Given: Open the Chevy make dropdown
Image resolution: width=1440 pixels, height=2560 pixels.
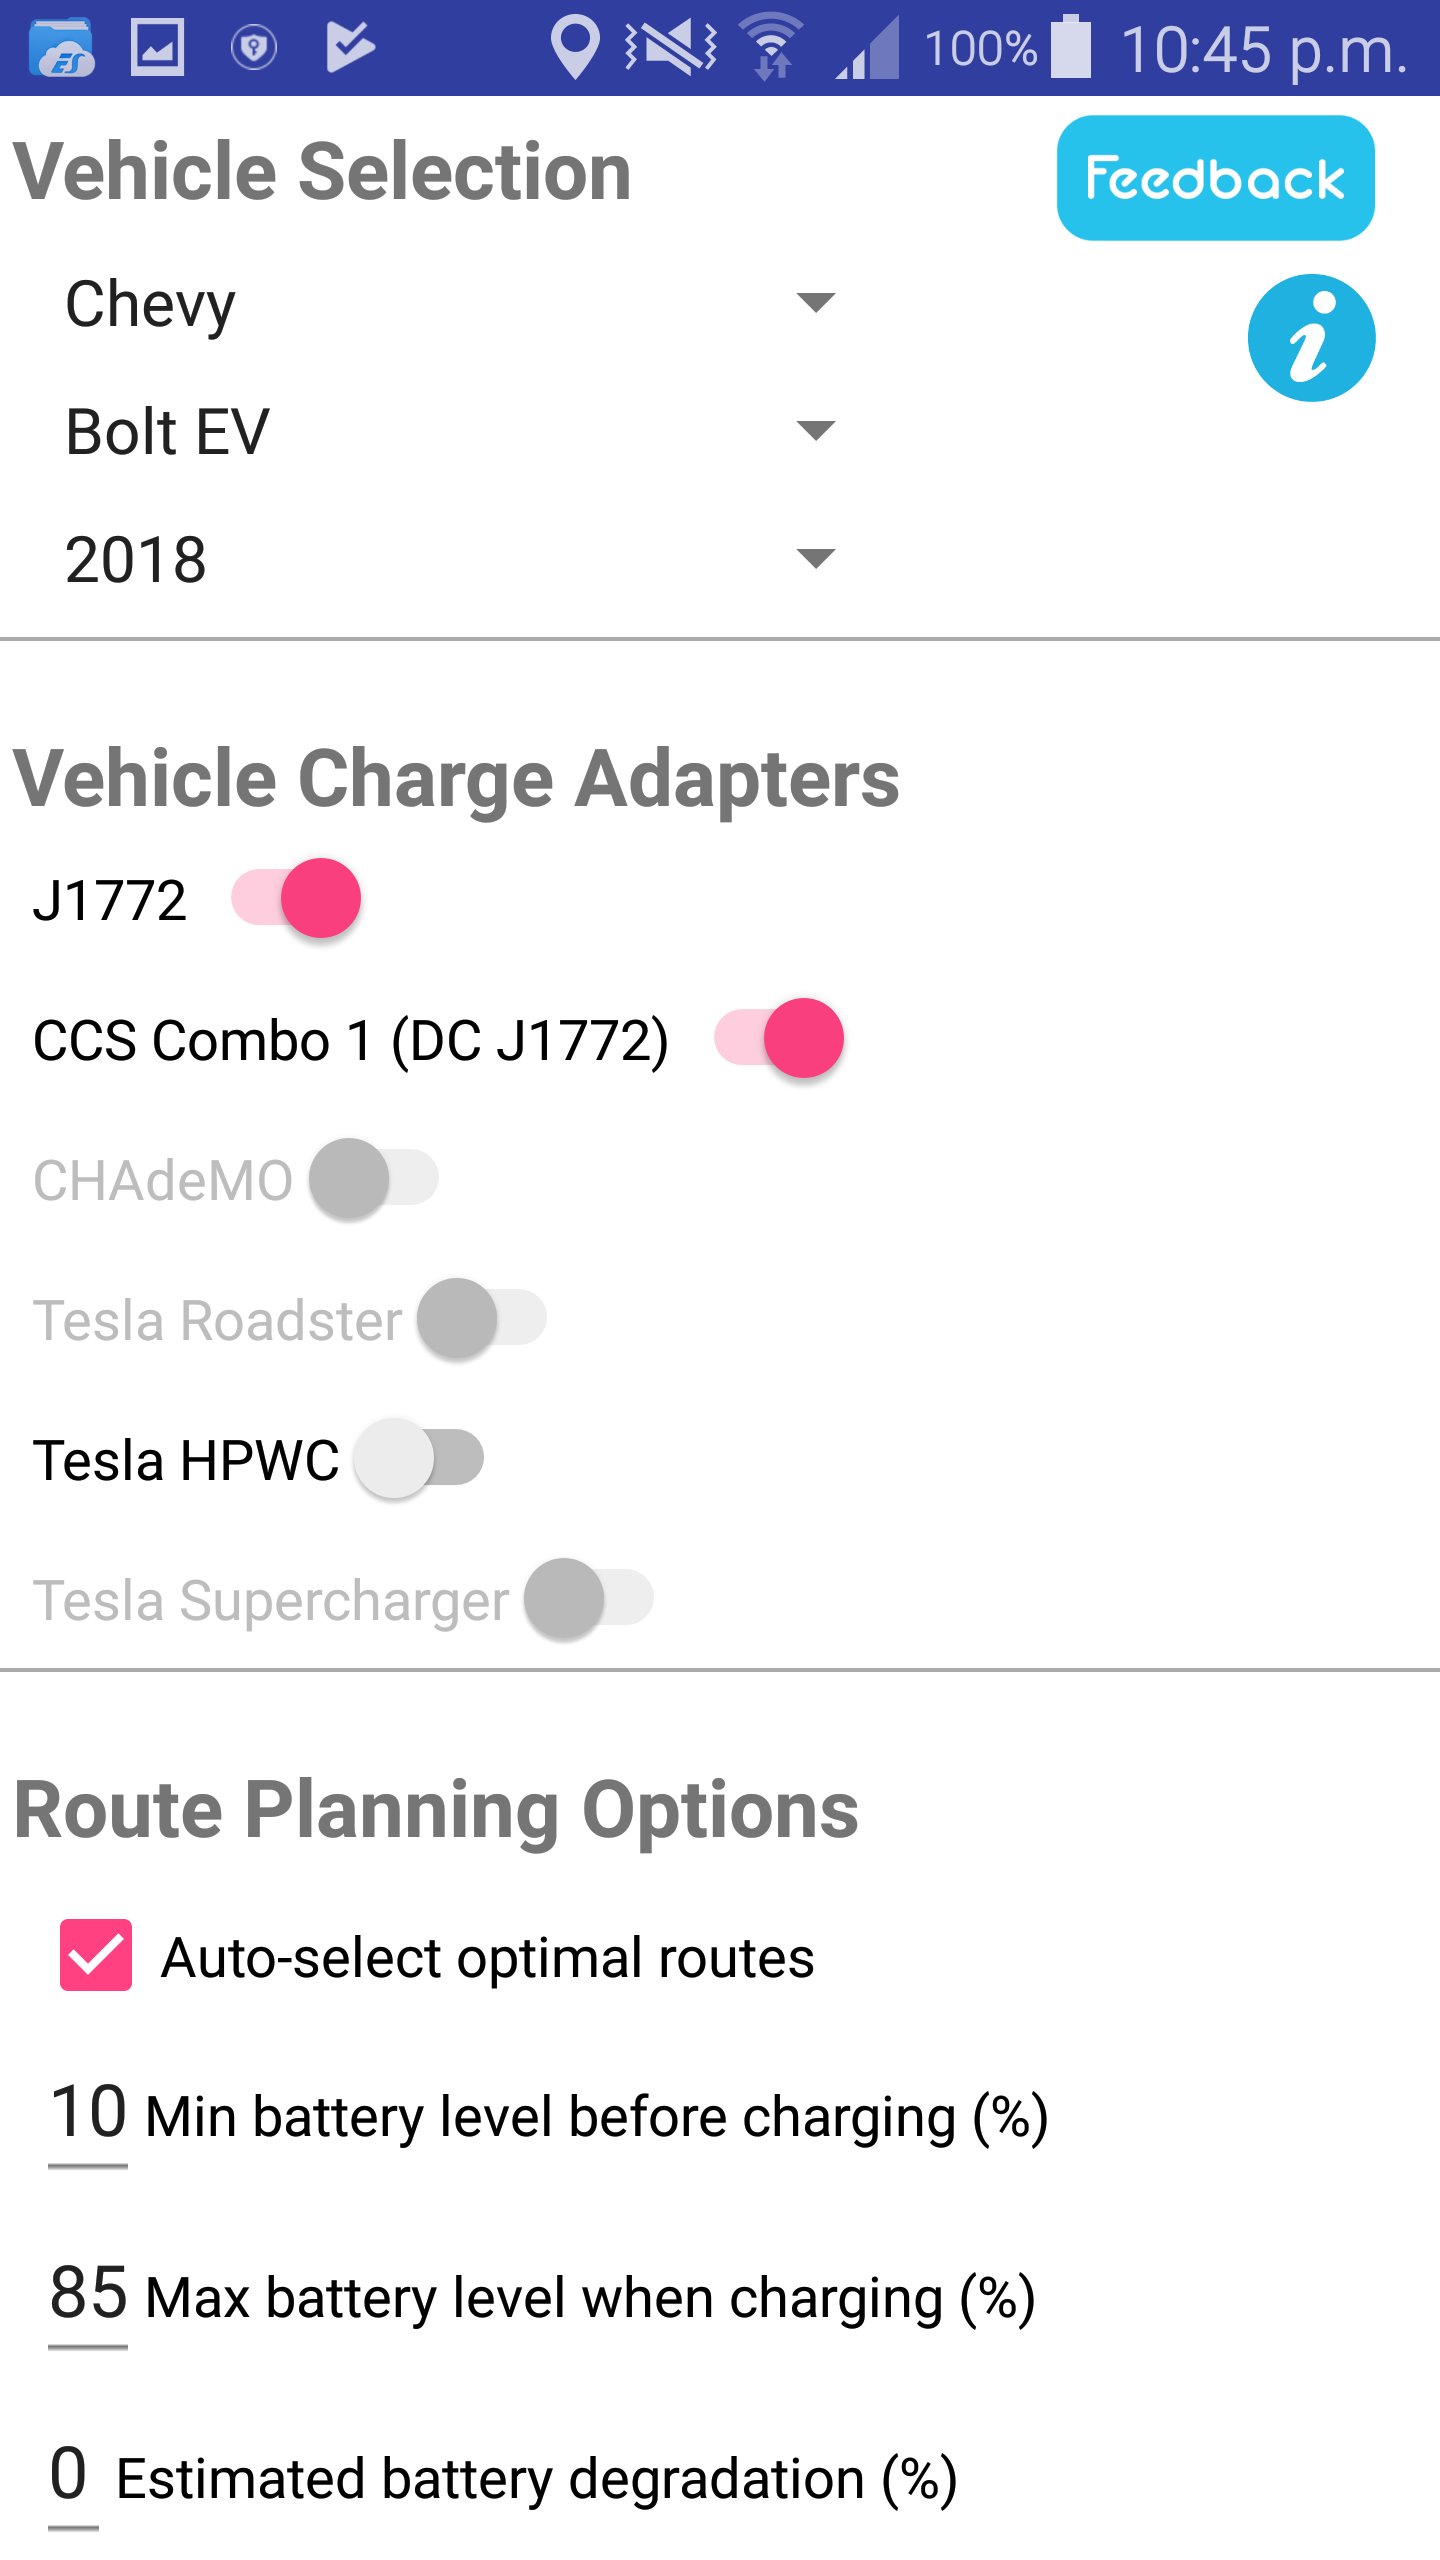Looking at the screenshot, I should tap(450, 303).
